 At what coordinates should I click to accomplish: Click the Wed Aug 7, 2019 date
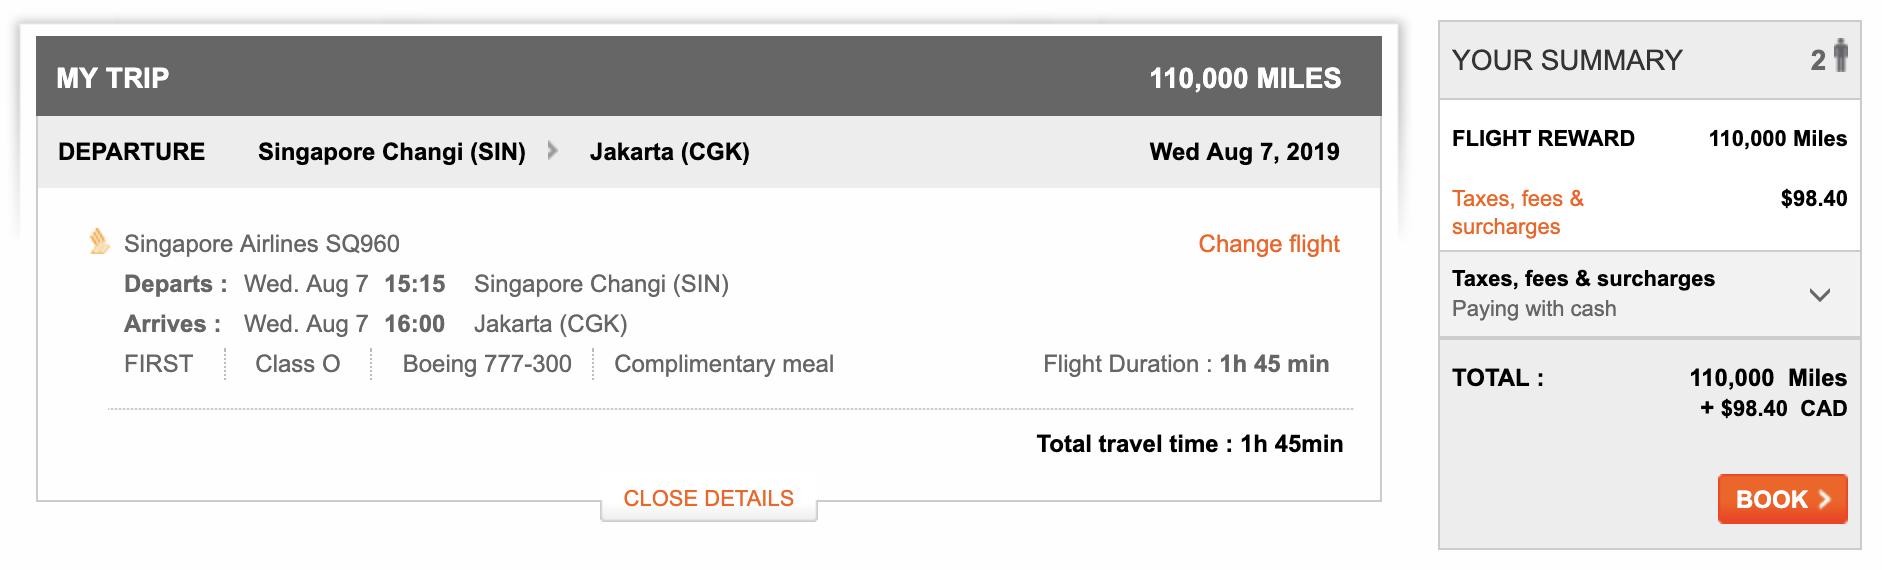tap(1244, 152)
